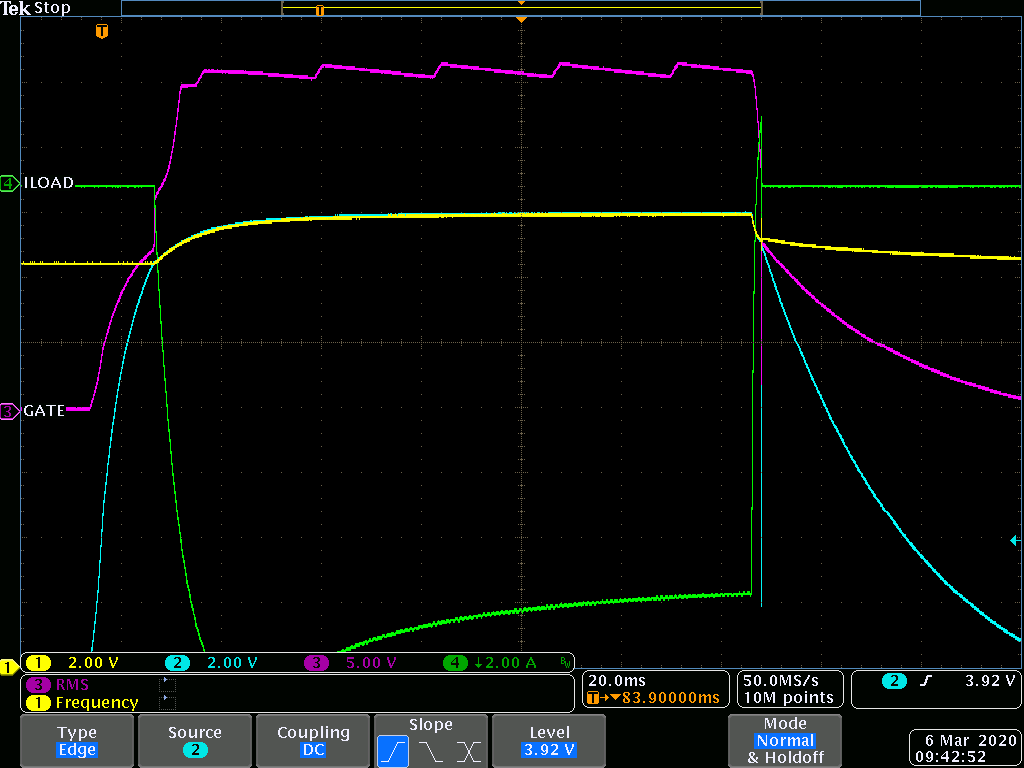
Task: Click the bandwidth limit BW icon
Action: coord(564,664)
